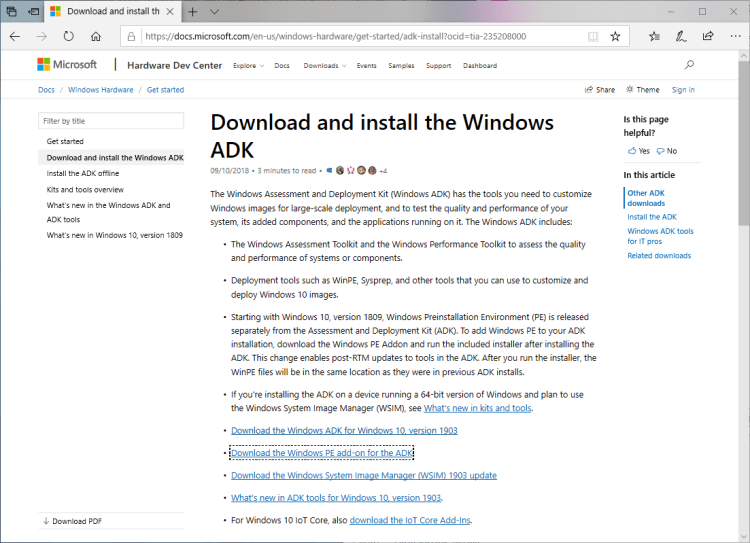
Task: Select Install the ADK offline in sidebar
Action: 84,173
